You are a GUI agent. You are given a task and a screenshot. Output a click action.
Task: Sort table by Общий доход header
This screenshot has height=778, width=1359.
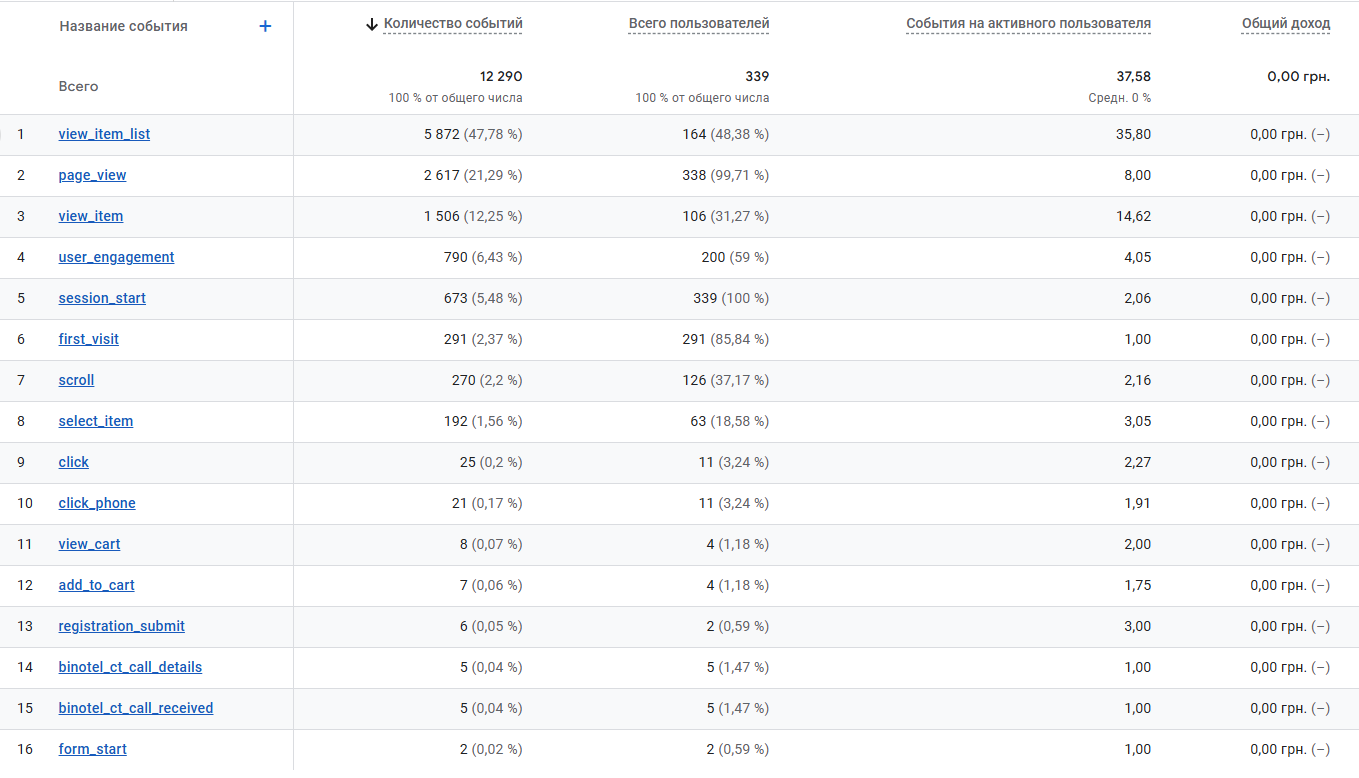click(1285, 23)
